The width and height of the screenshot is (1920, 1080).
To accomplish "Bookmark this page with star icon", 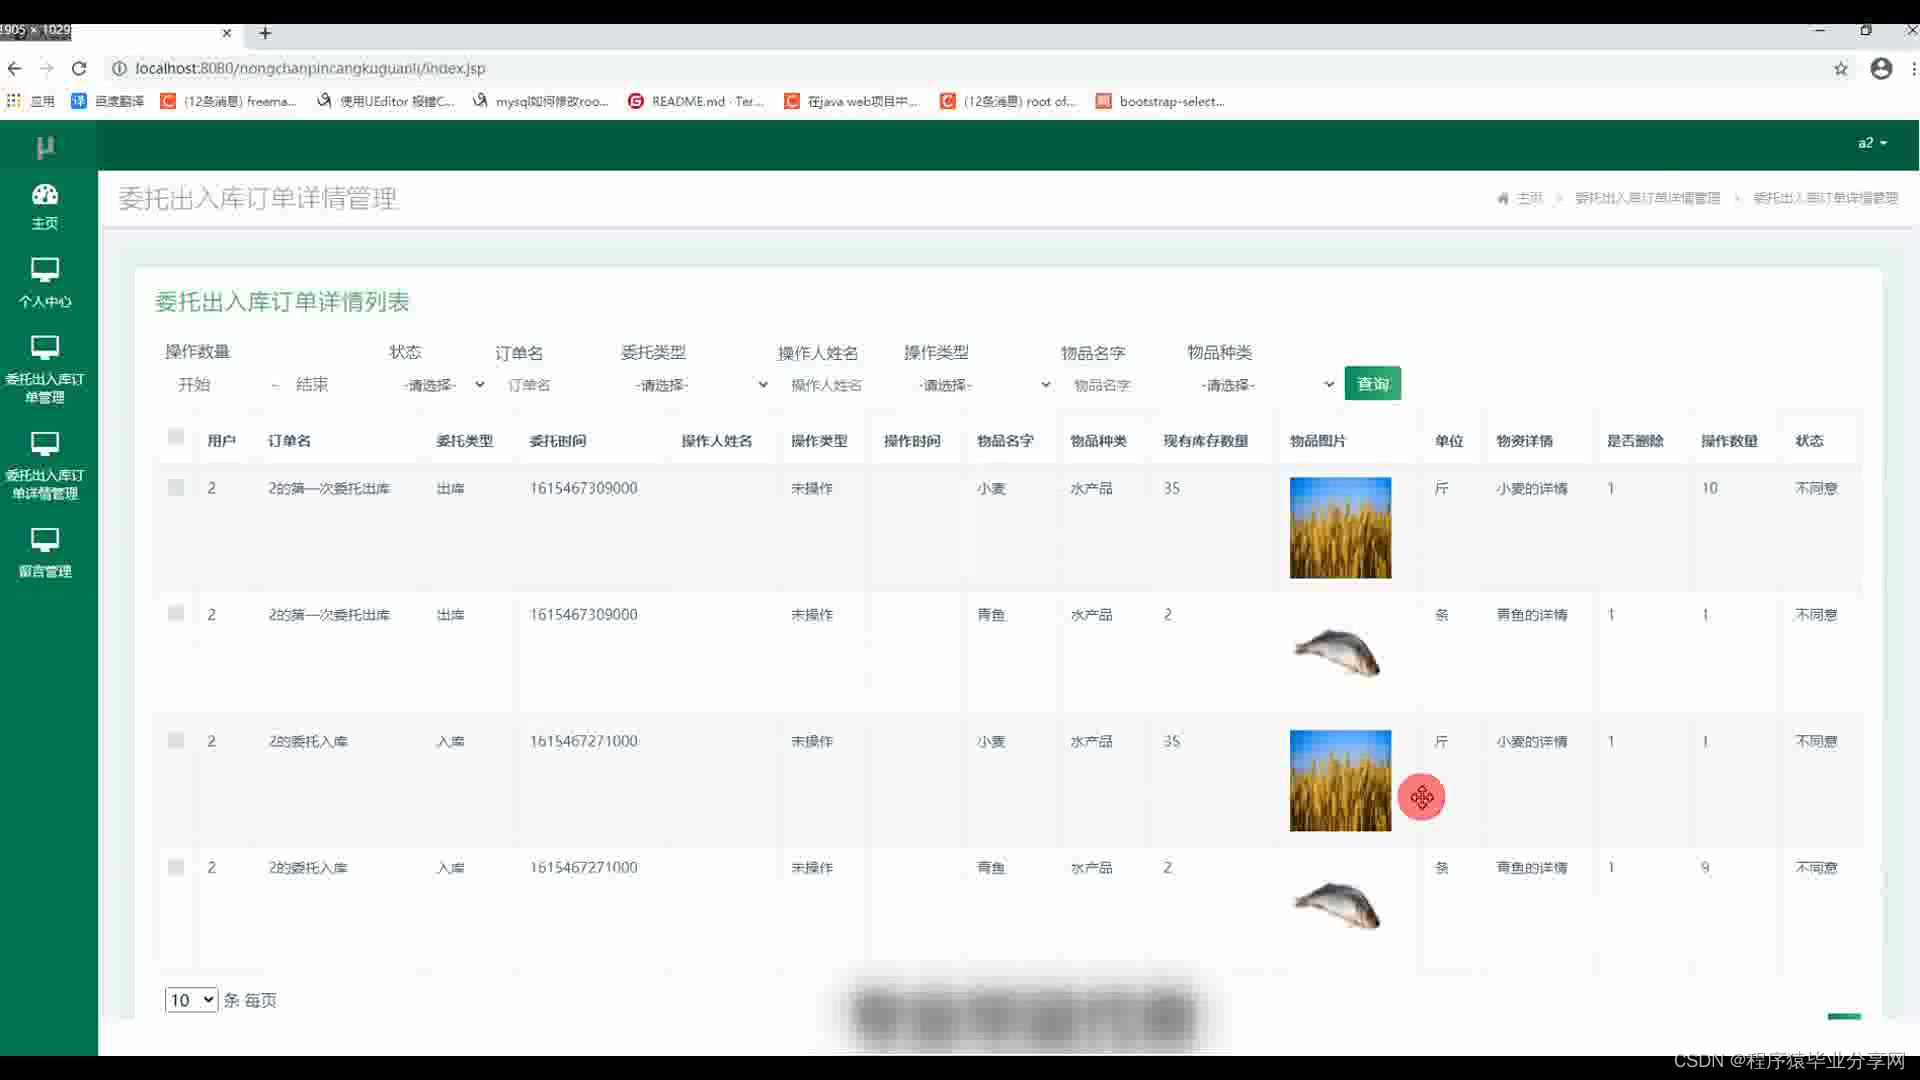I will [x=1840, y=68].
